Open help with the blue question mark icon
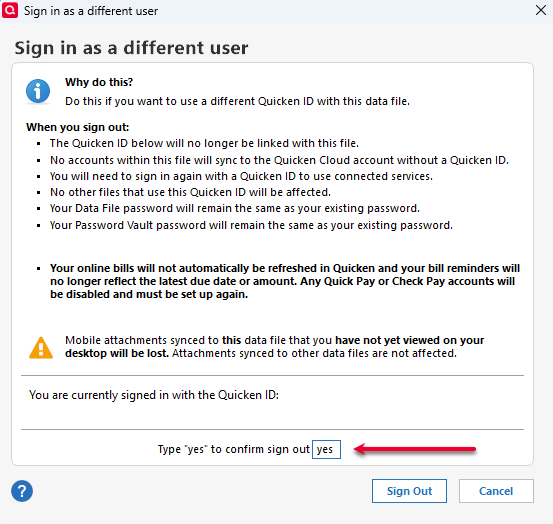 (22, 491)
